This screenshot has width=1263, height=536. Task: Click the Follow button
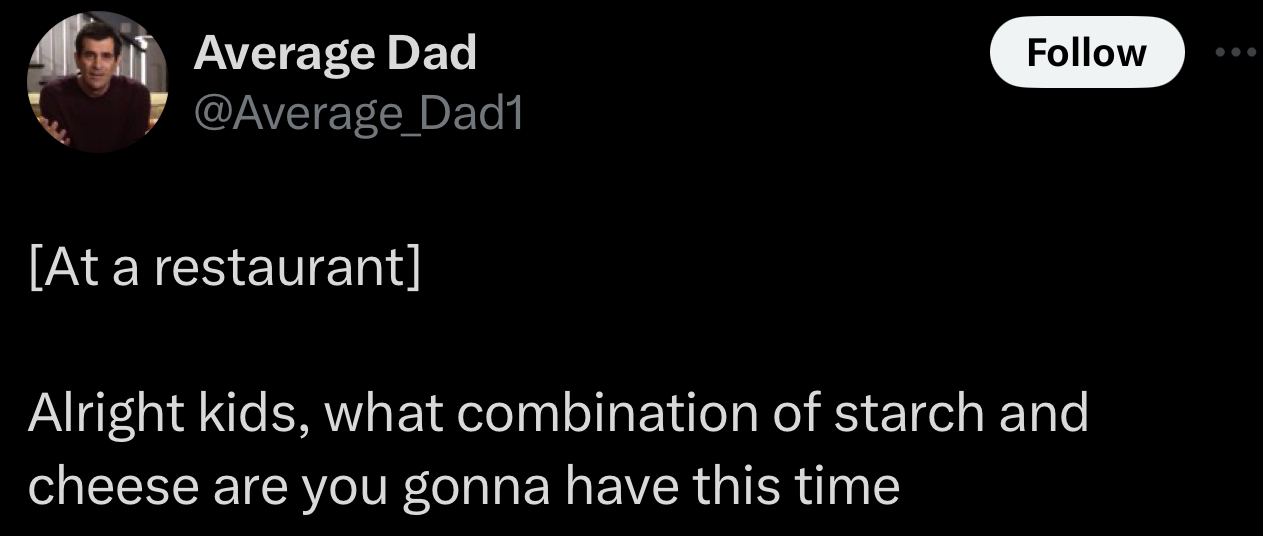coord(1086,52)
